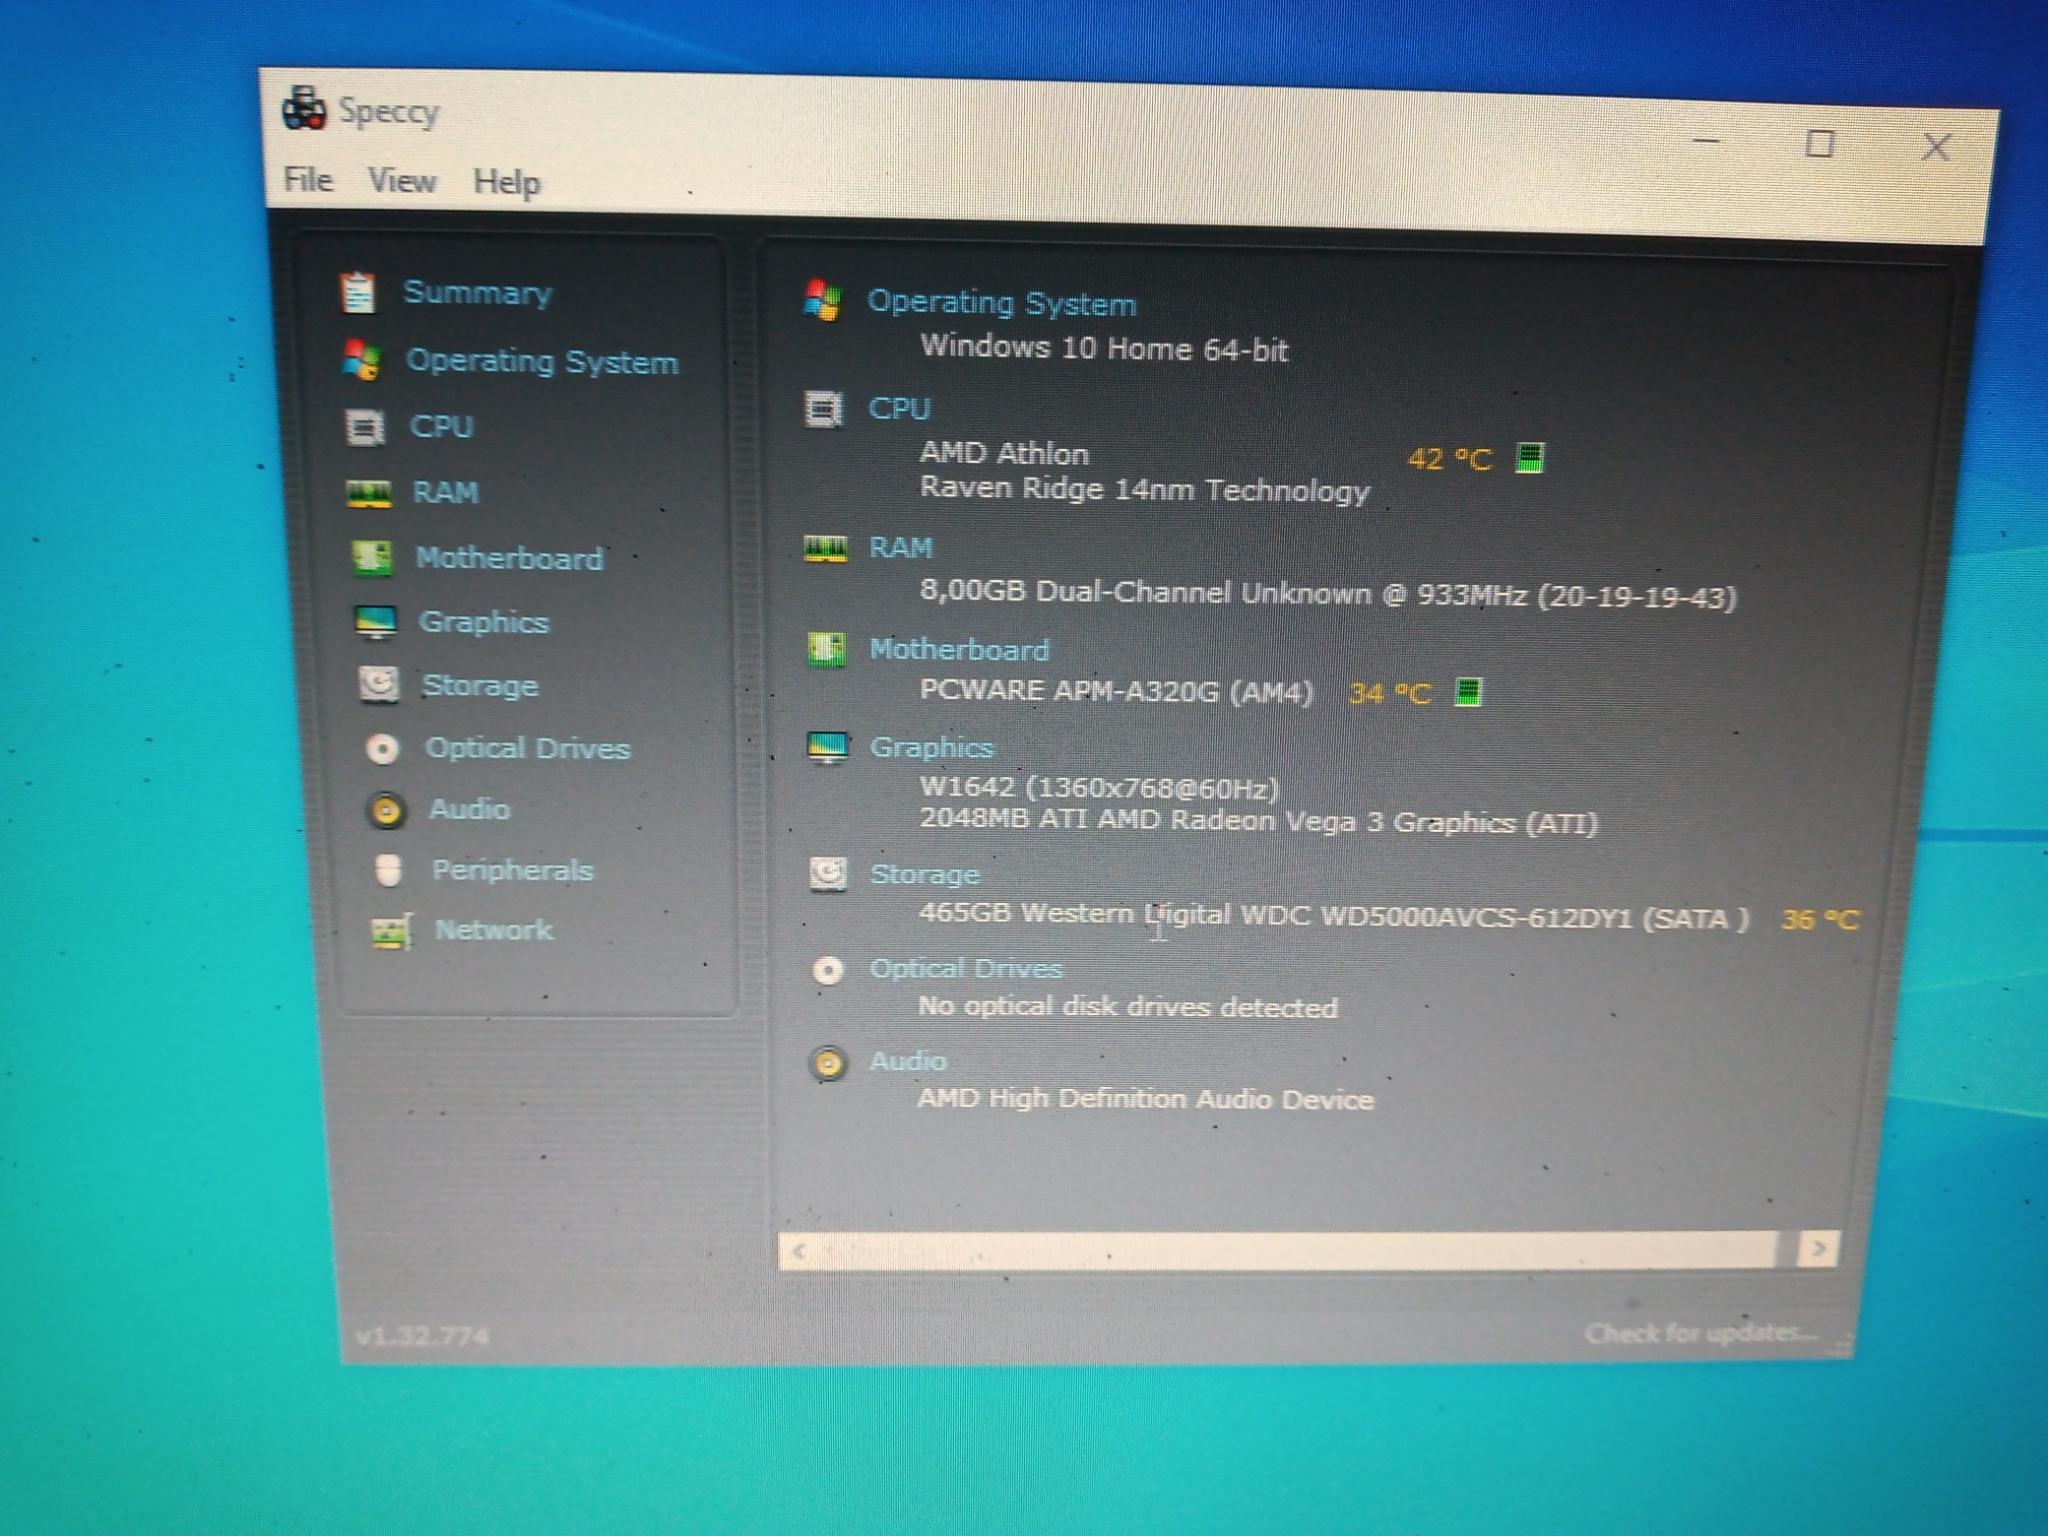Open the Help menu
The height and width of the screenshot is (1536, 2048).
point(507,183)
